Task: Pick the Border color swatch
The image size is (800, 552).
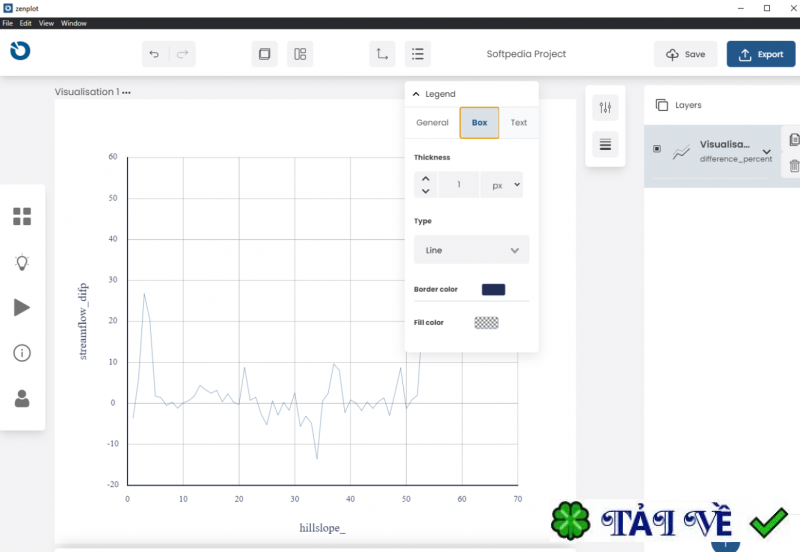Action: (493, 289)
